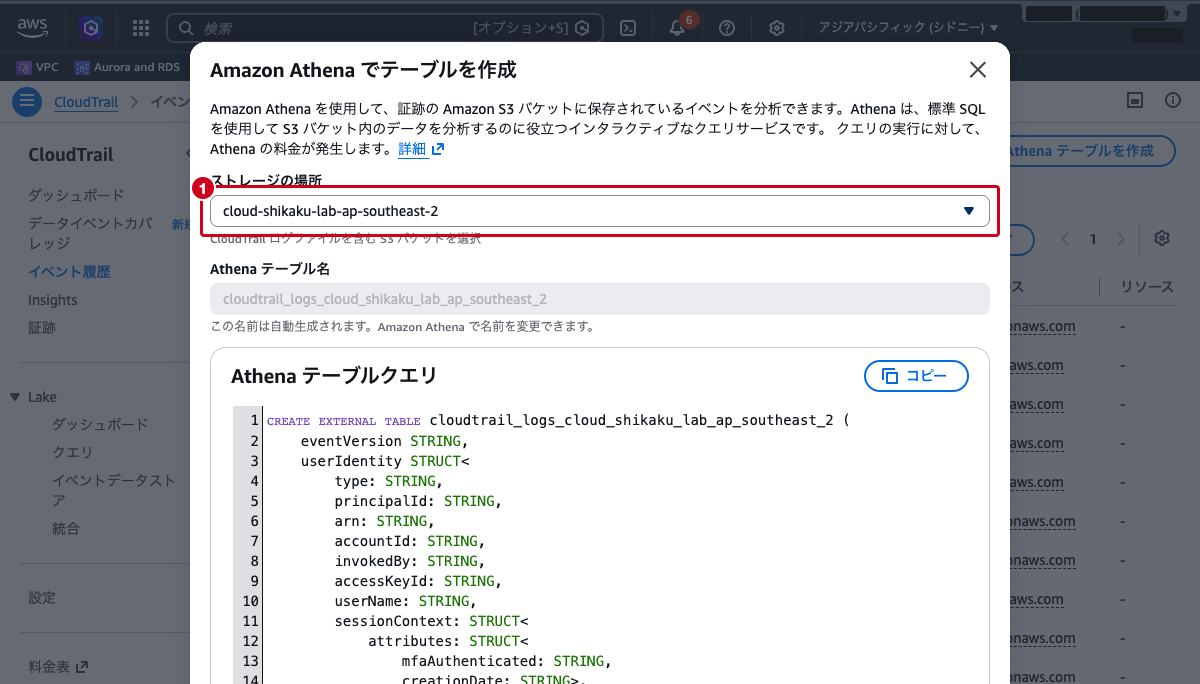Open 統合 in the Lake section
The height and width of the screenshot is (684, 1200).
(66, 528)
